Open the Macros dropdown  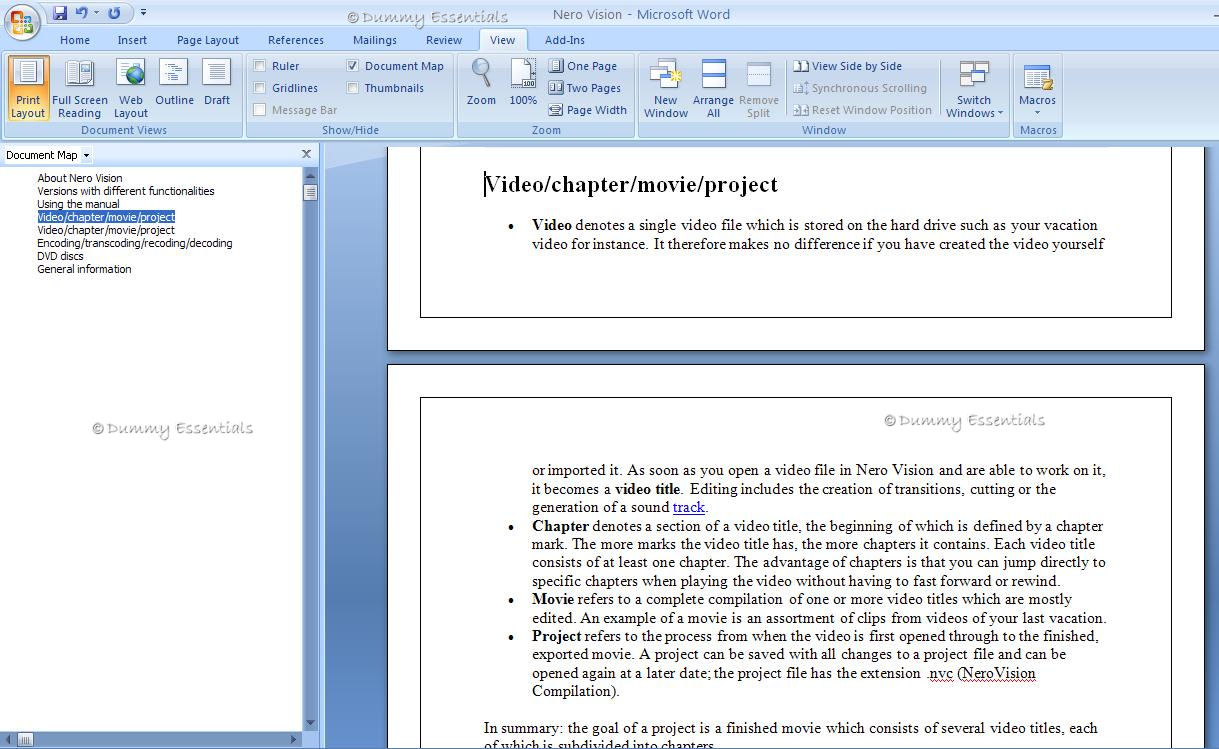tap(1037, 88)
